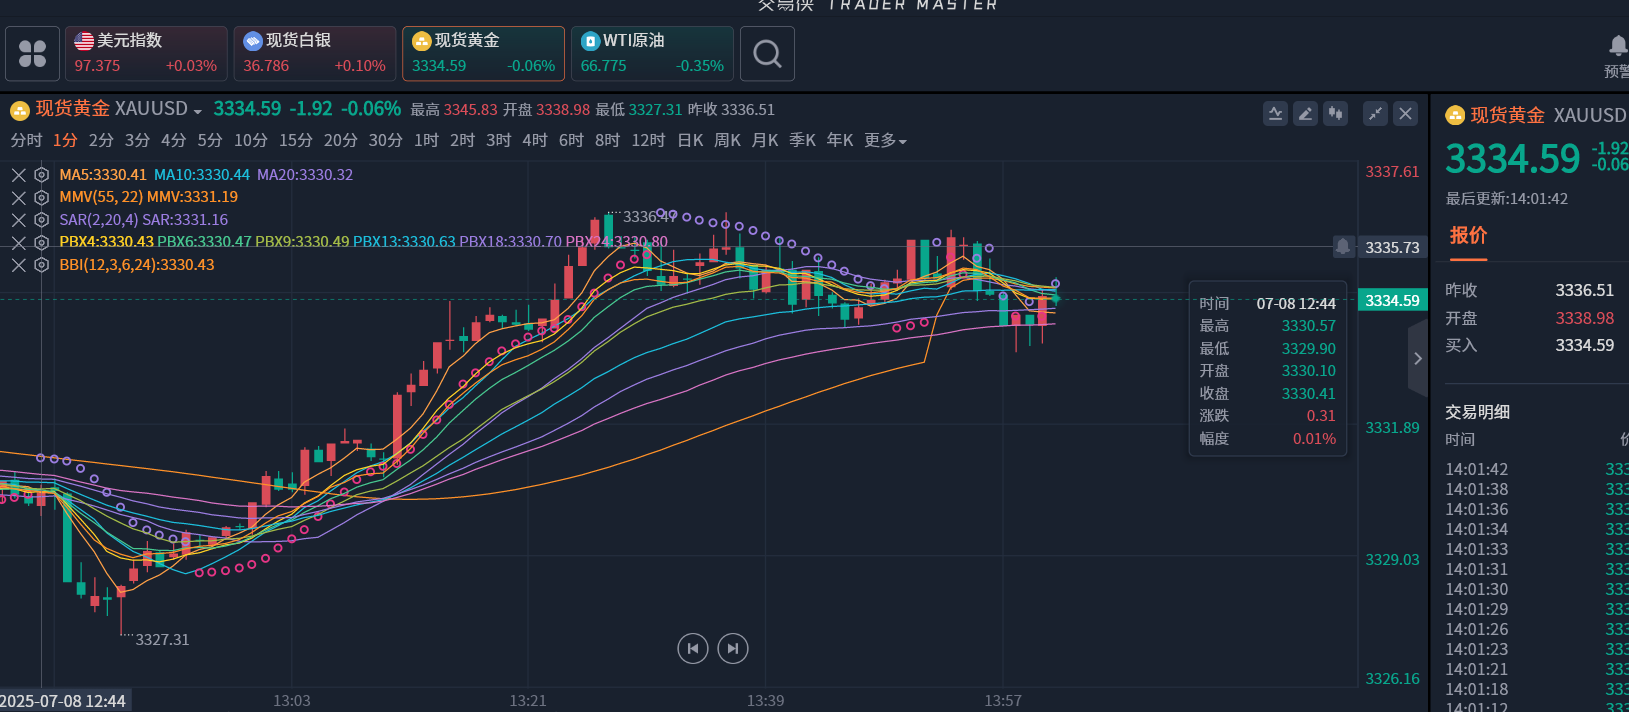Switch to the 20分 timeframe
The image size is (1629, 712).
point(340,140)
